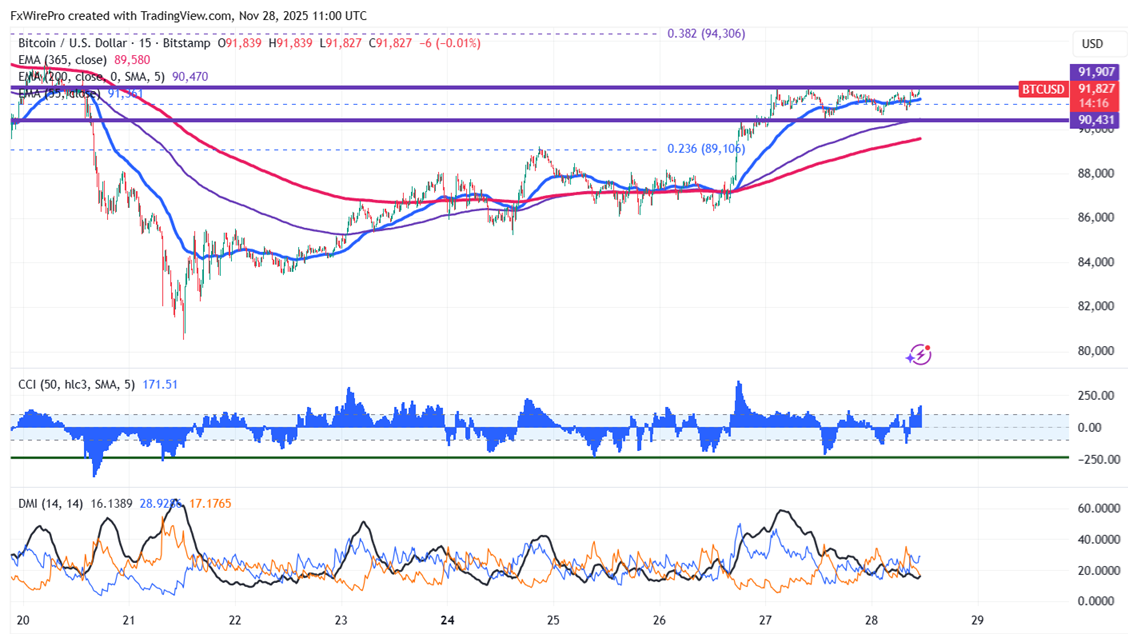Select EMA (365, close) indicator legend

coord(63,60)
